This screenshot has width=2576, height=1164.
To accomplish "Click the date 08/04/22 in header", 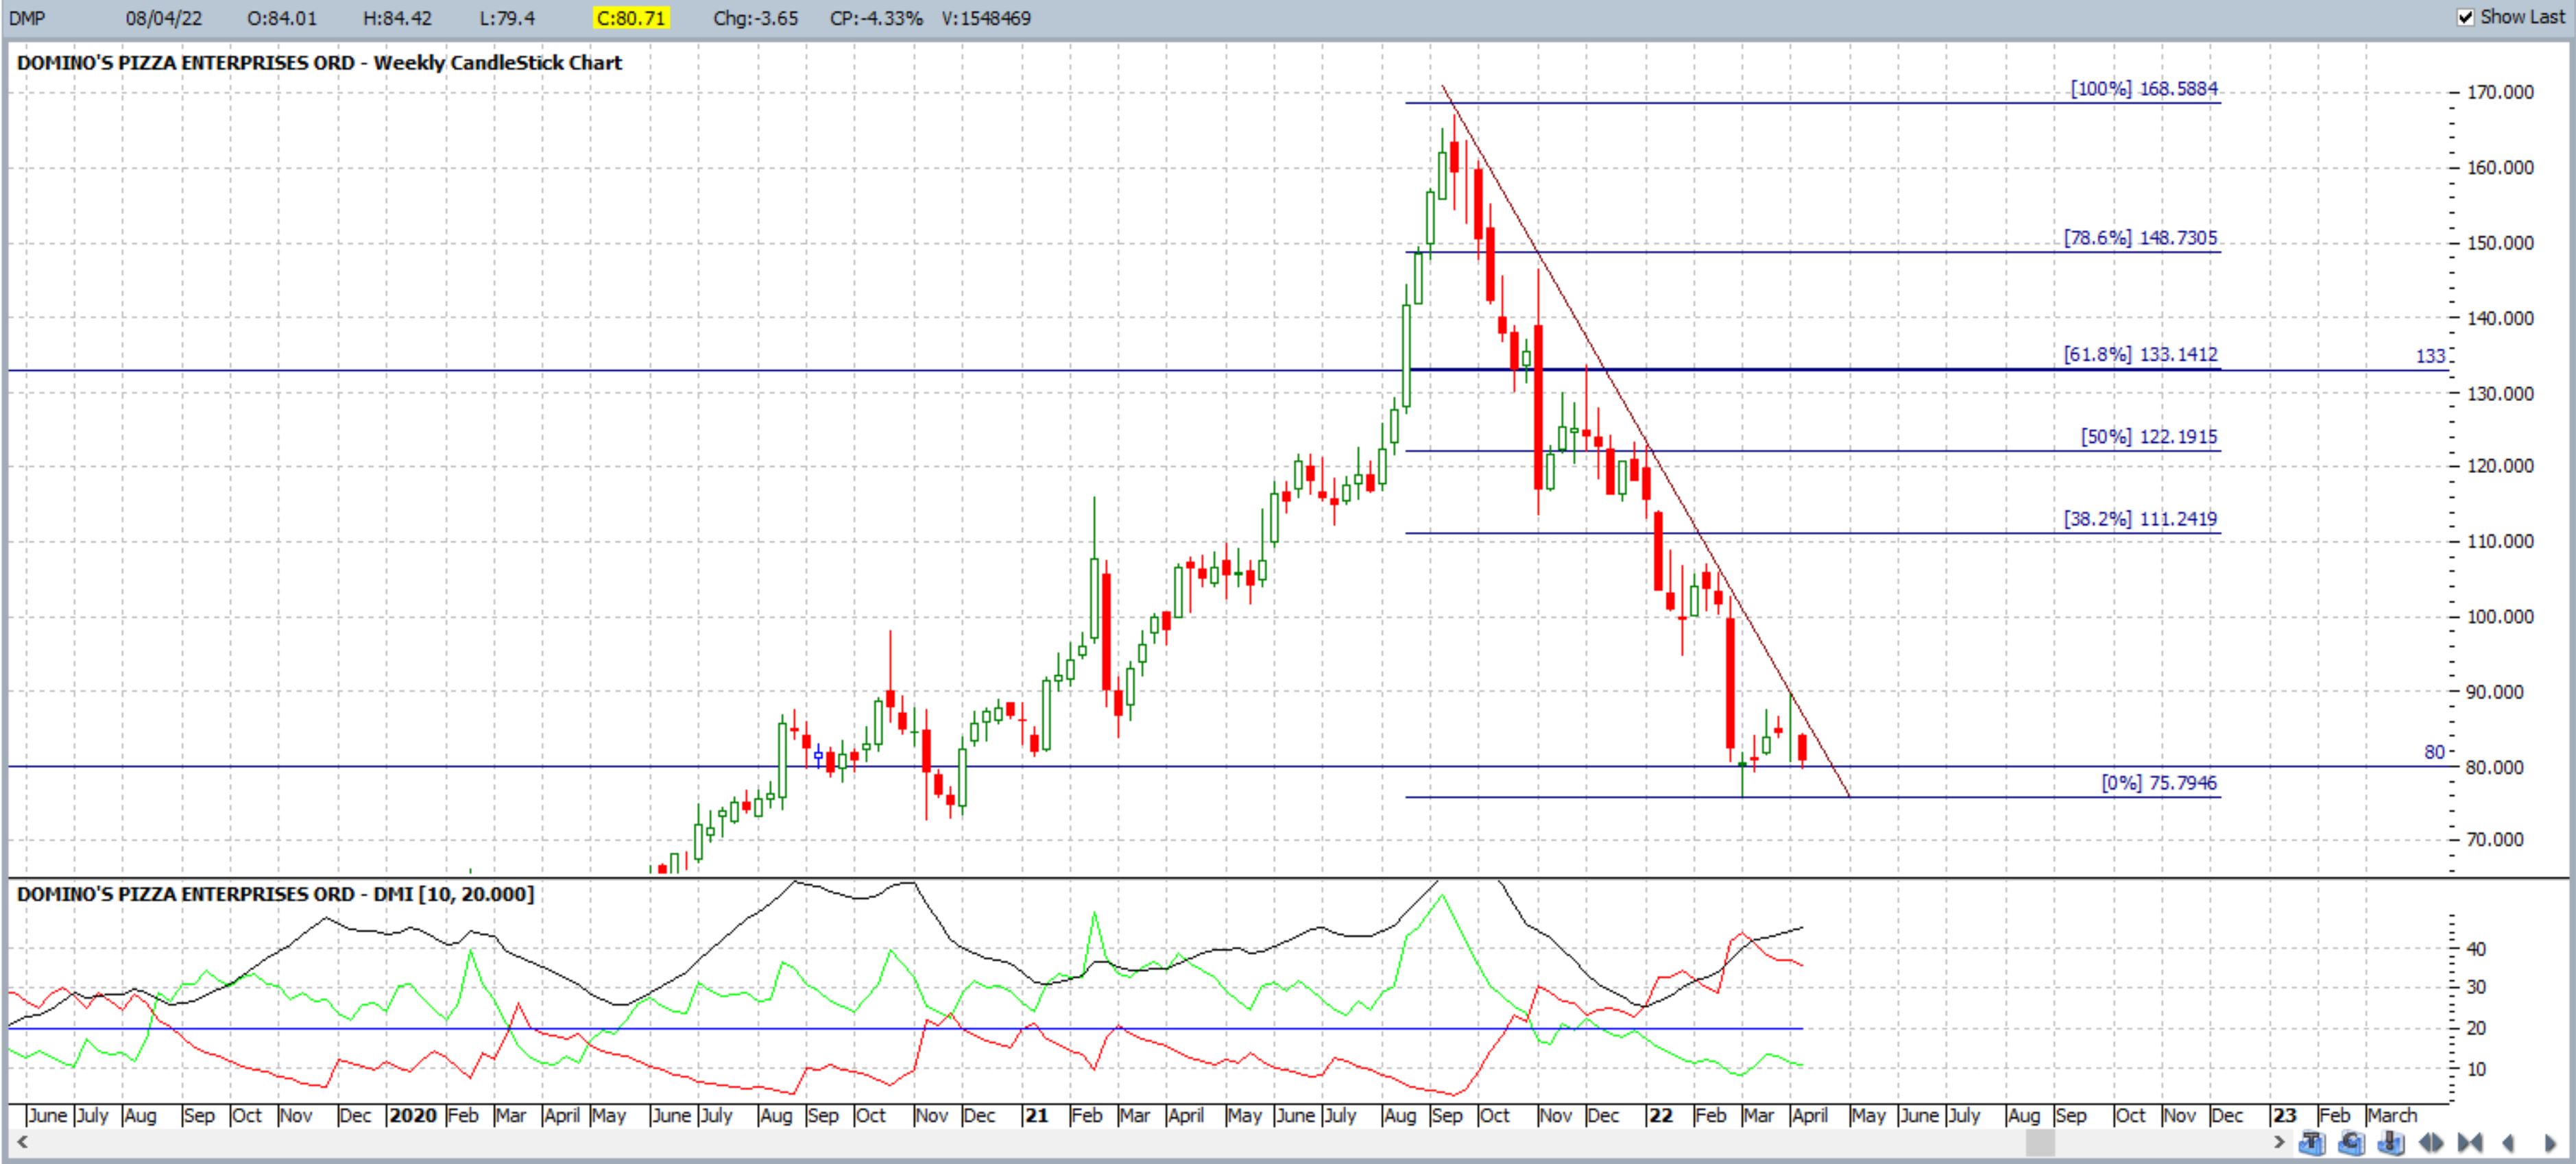I will (x=164, y=18).
